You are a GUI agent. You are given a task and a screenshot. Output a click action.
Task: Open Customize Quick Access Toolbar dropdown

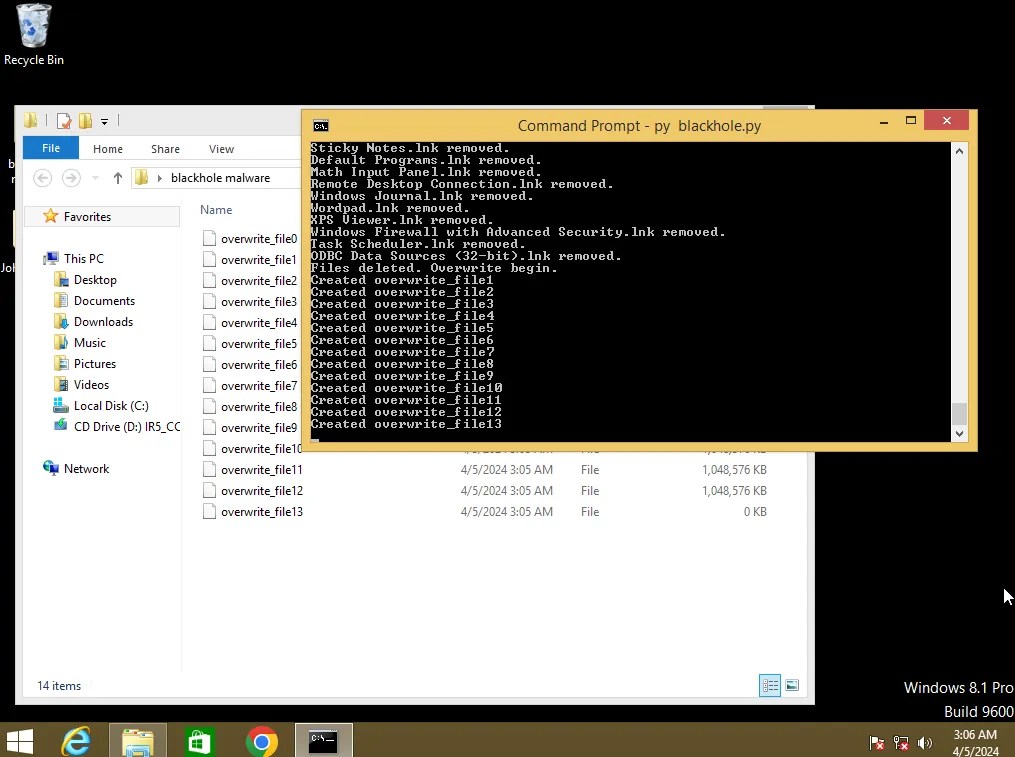tap(104, 122)
